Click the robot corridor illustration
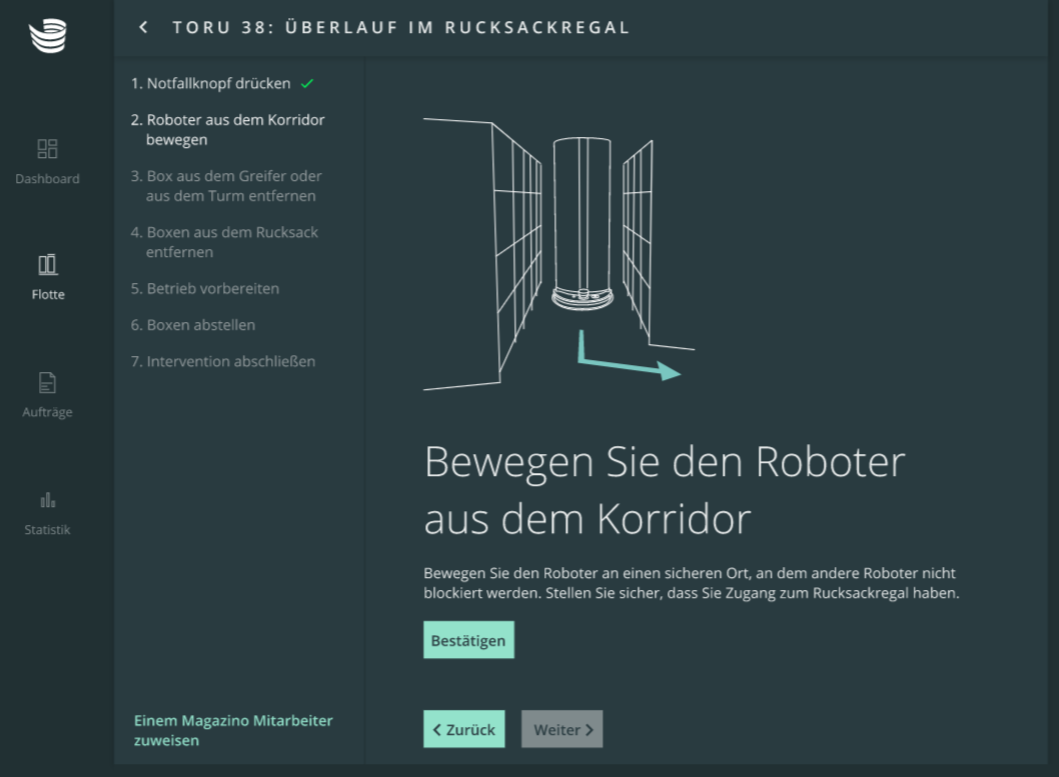The image size is (1059, 777). click(558, 254)
